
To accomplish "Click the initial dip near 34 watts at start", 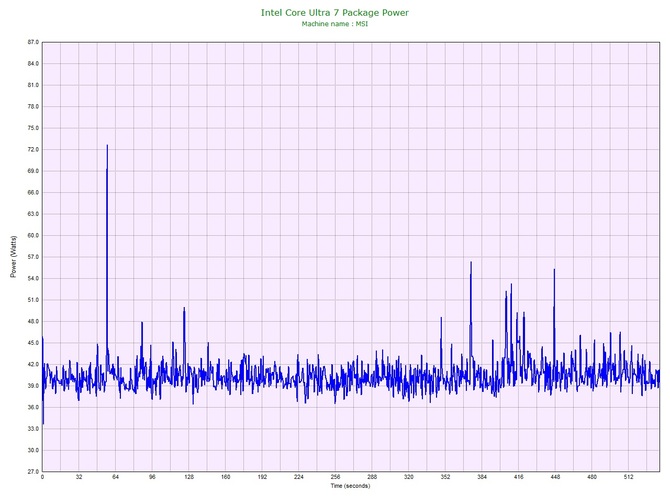I will click(43, 422).
